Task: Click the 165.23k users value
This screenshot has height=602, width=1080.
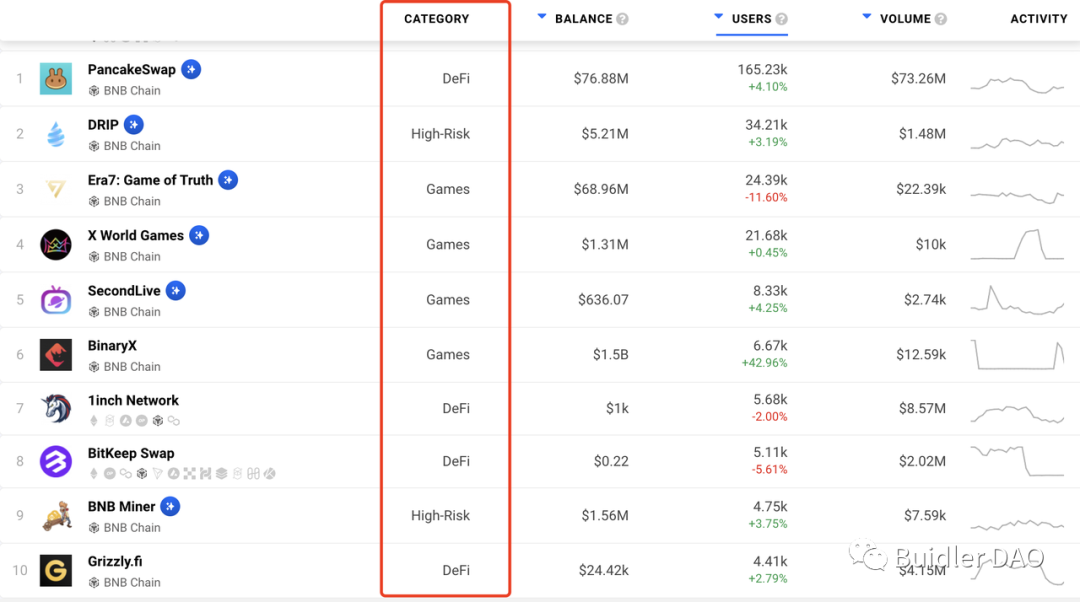Action: click(762, 70)
